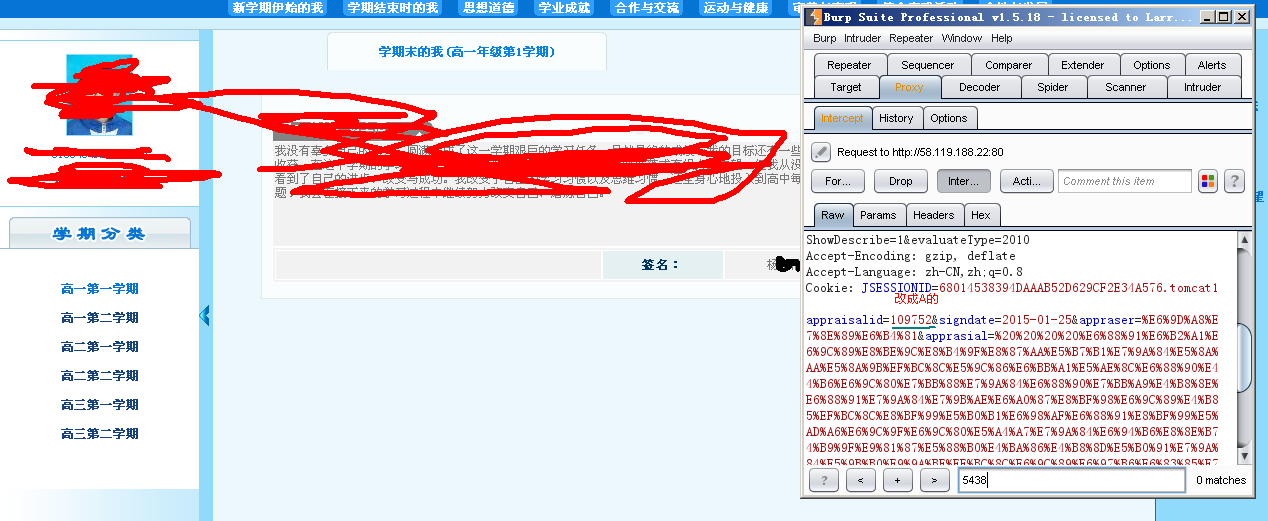Click the request body vertical scrollbar
The image size is (1268, 521).
coord(1244,348)
